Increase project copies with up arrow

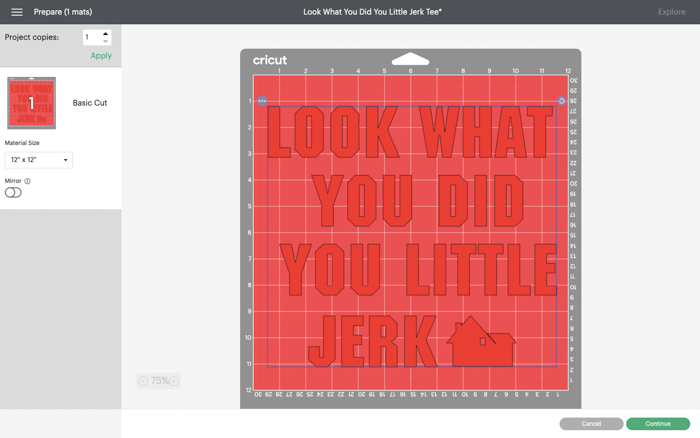pos(105,33)
